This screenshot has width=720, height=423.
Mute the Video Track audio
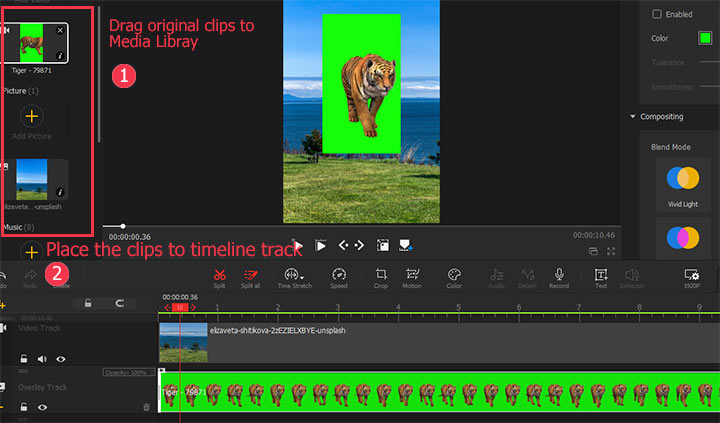click(x=42, y=359)
